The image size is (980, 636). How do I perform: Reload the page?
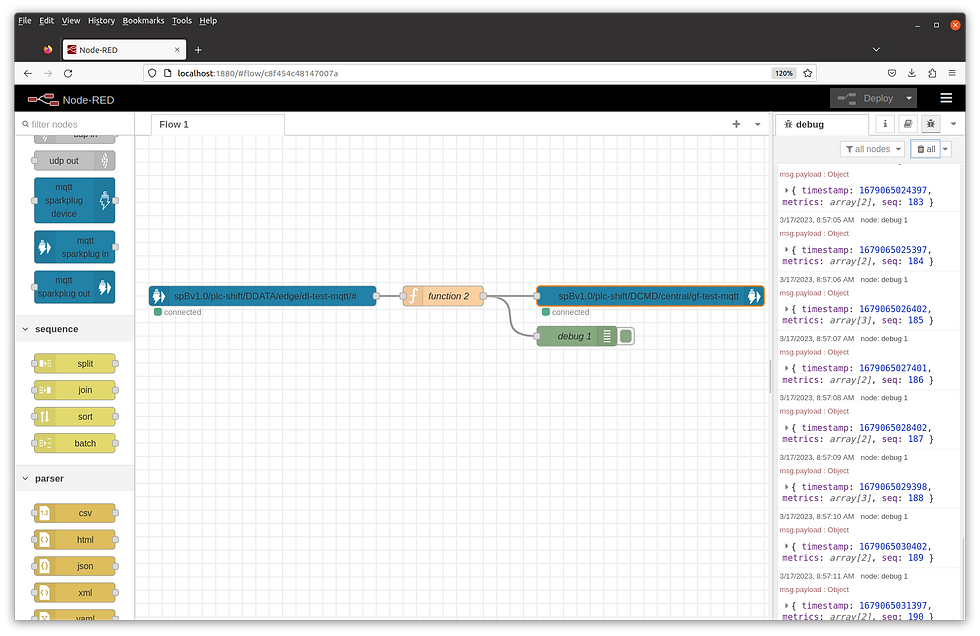pos(68,73)
